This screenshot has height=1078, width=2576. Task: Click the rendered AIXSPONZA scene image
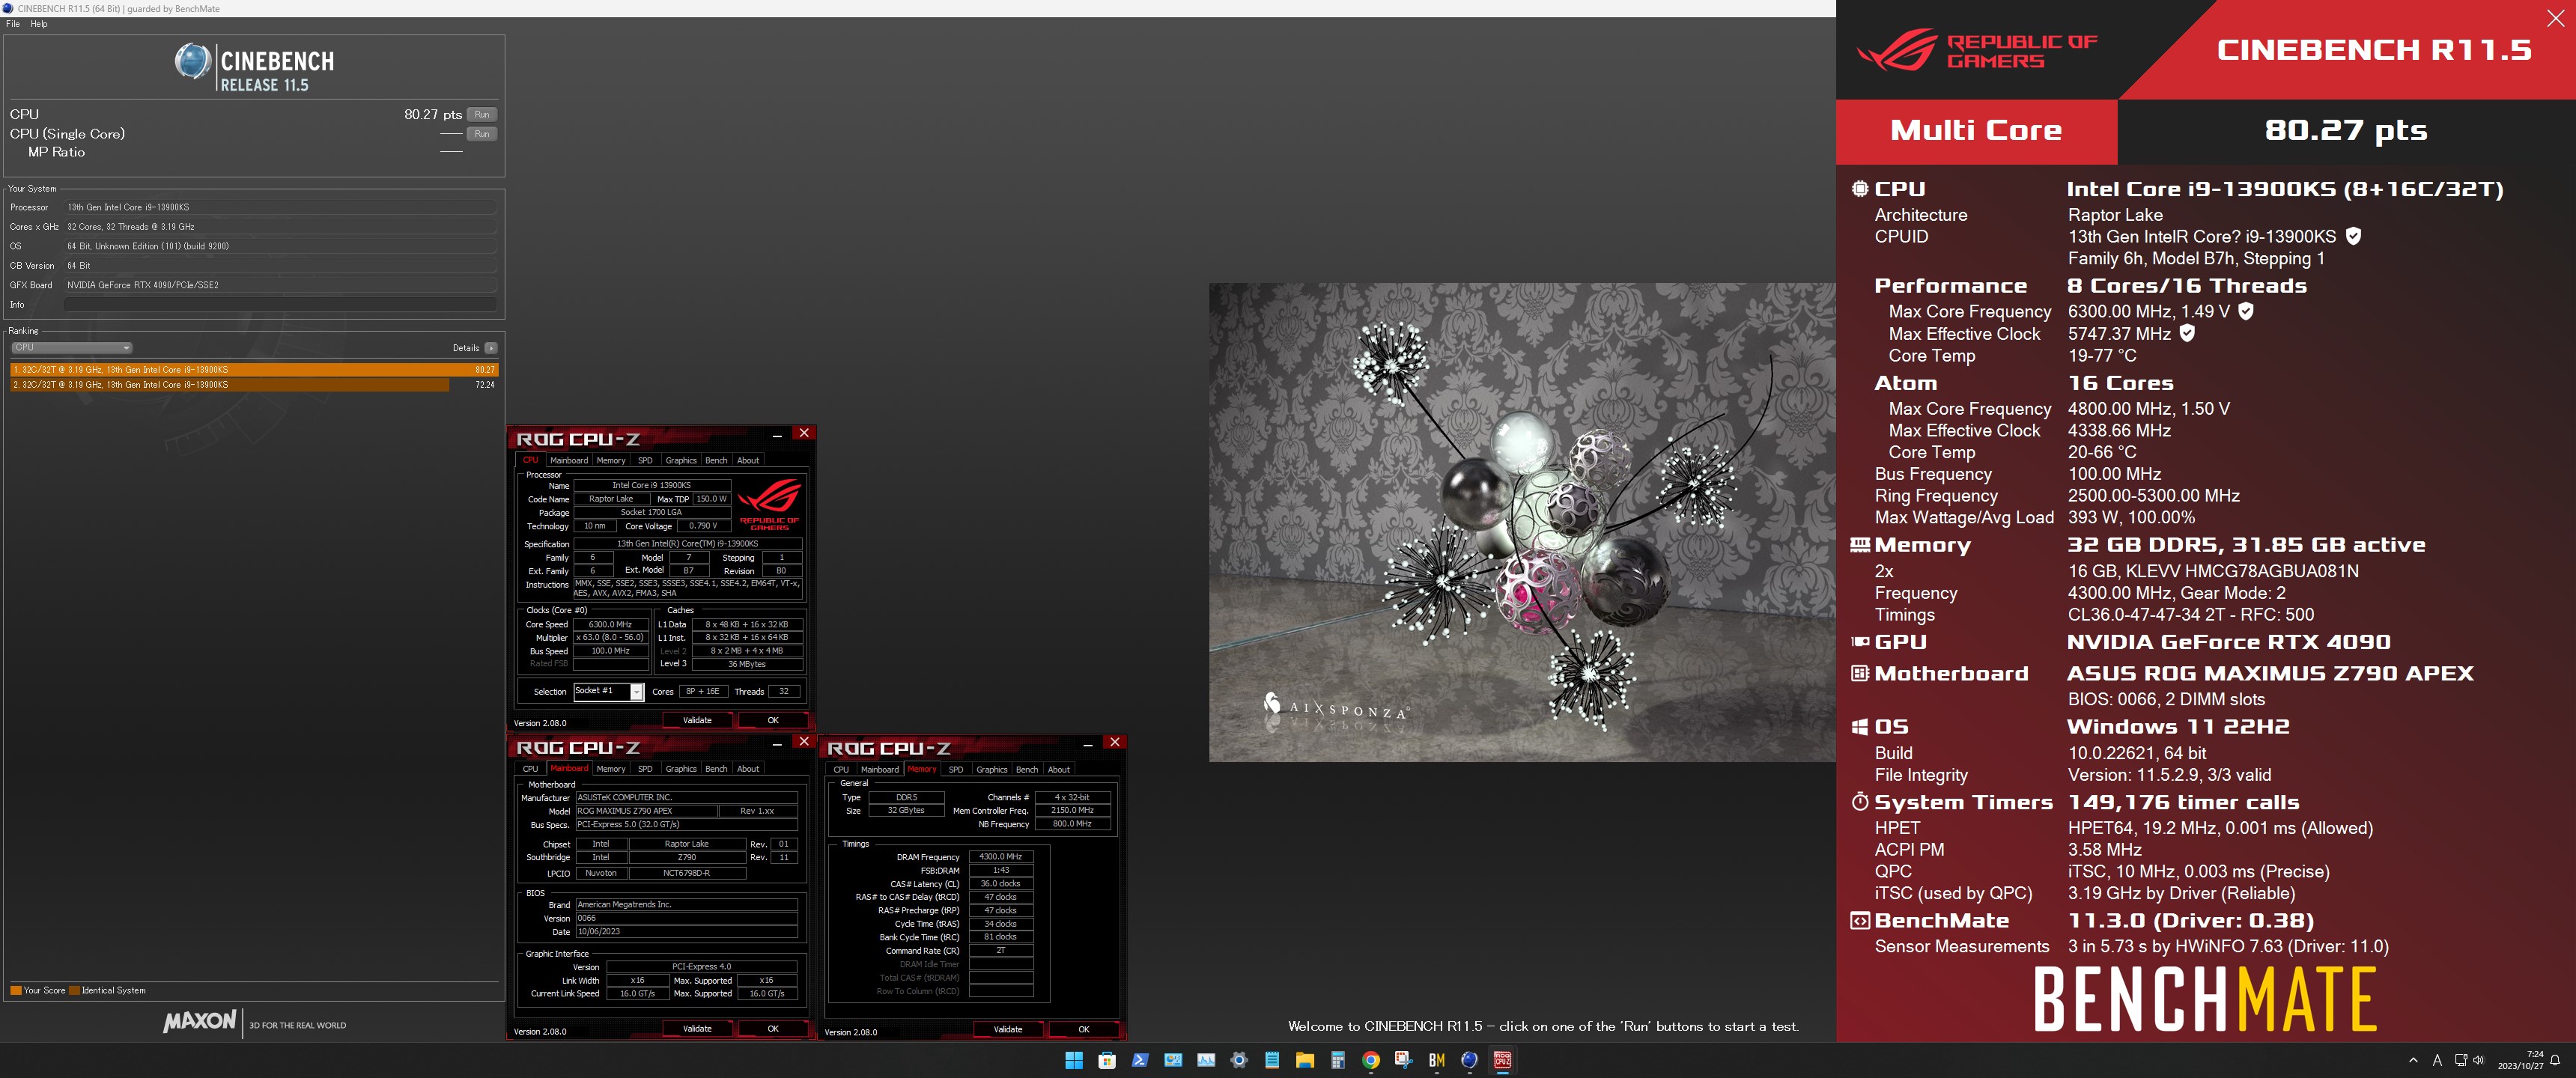click(x=1522, y=522)
